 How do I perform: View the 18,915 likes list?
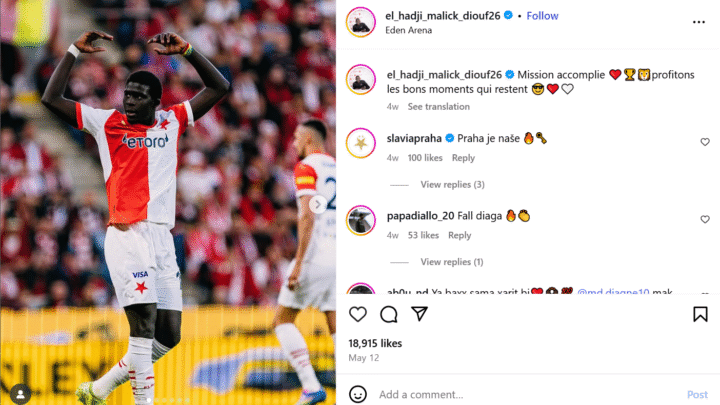pos(375,343)
